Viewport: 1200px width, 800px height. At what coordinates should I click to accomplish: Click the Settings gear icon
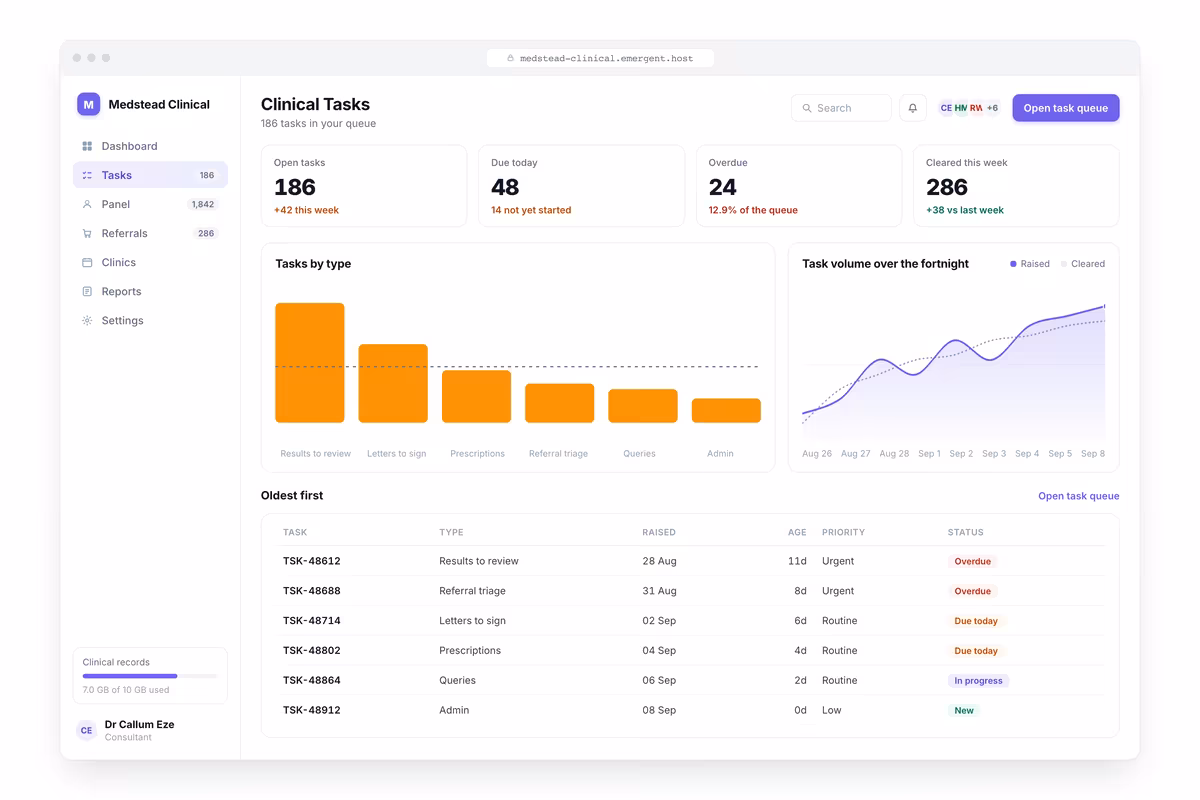pos(87,320)
